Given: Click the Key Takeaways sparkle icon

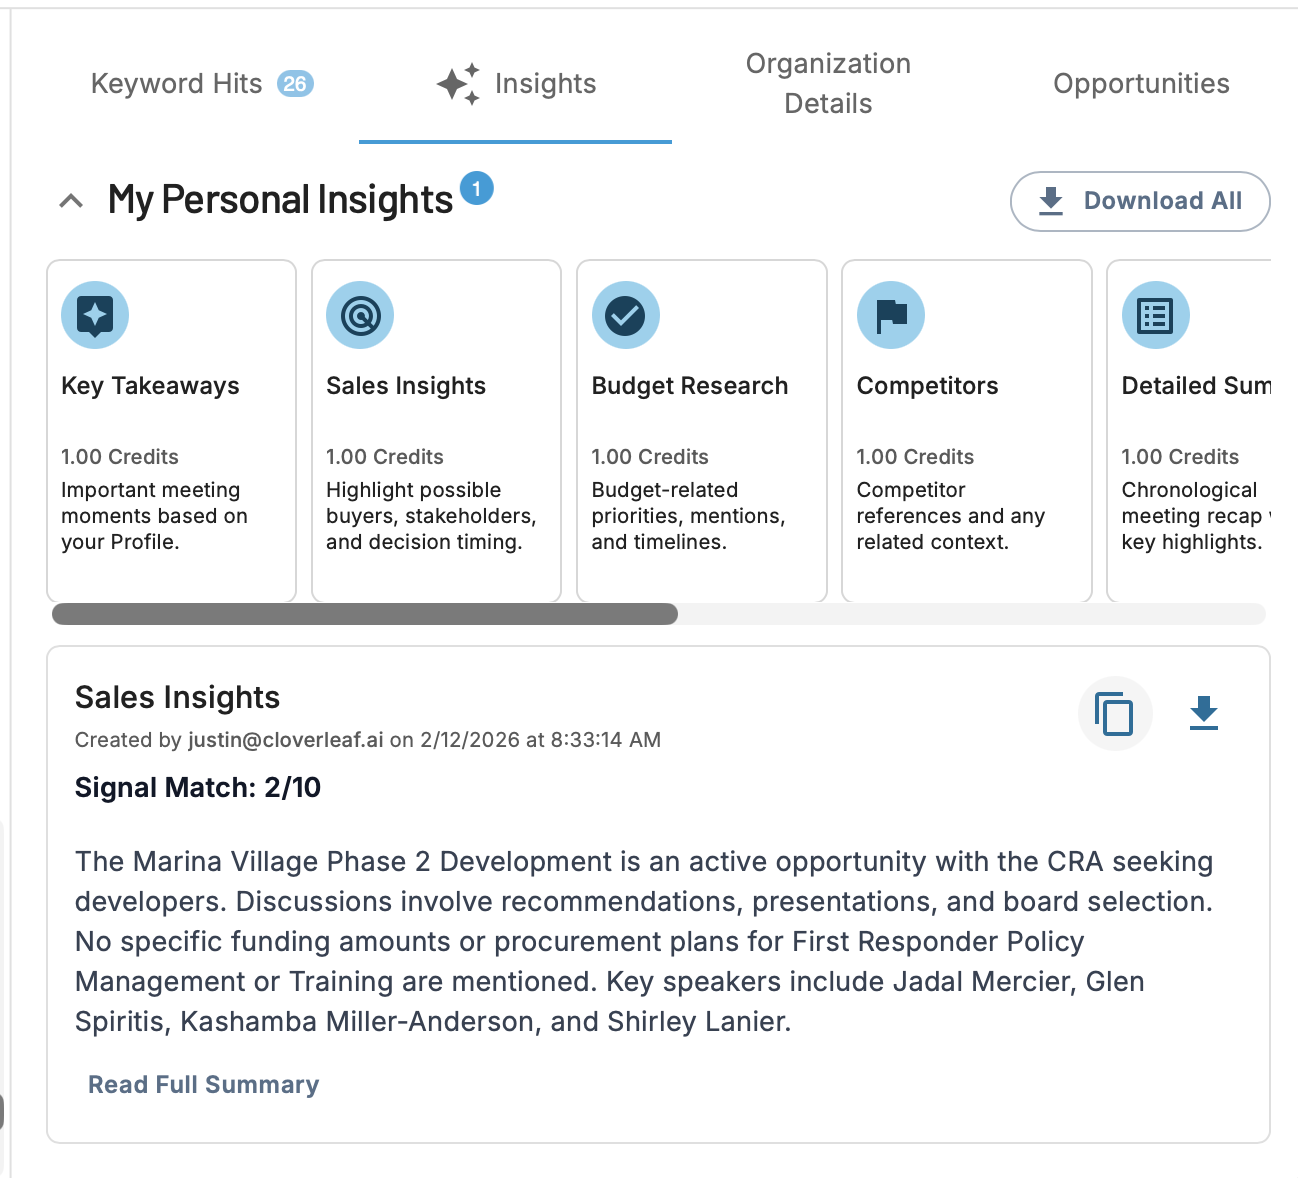Looking at the screenshot, I should pyautogui.click(x=95, y=315).
